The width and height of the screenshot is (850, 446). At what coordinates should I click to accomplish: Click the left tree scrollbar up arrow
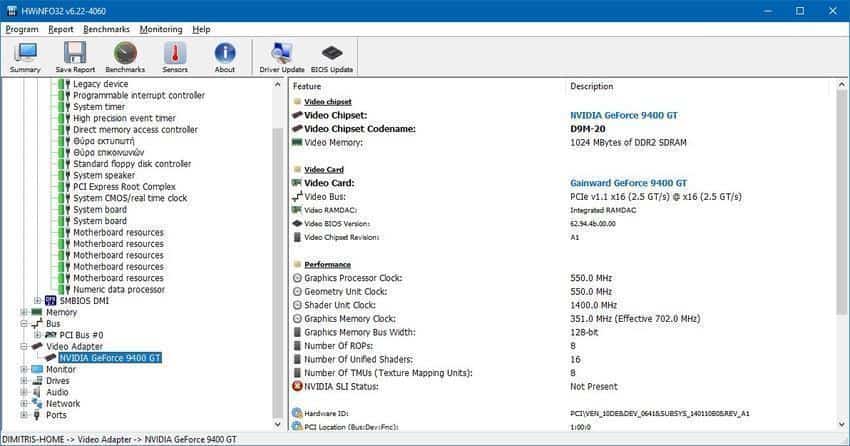tap(278, 85)
